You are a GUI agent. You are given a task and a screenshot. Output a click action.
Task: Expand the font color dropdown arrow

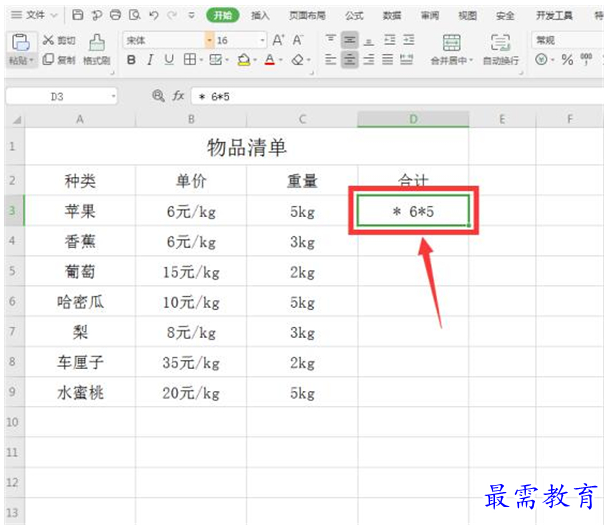[281, 60]
